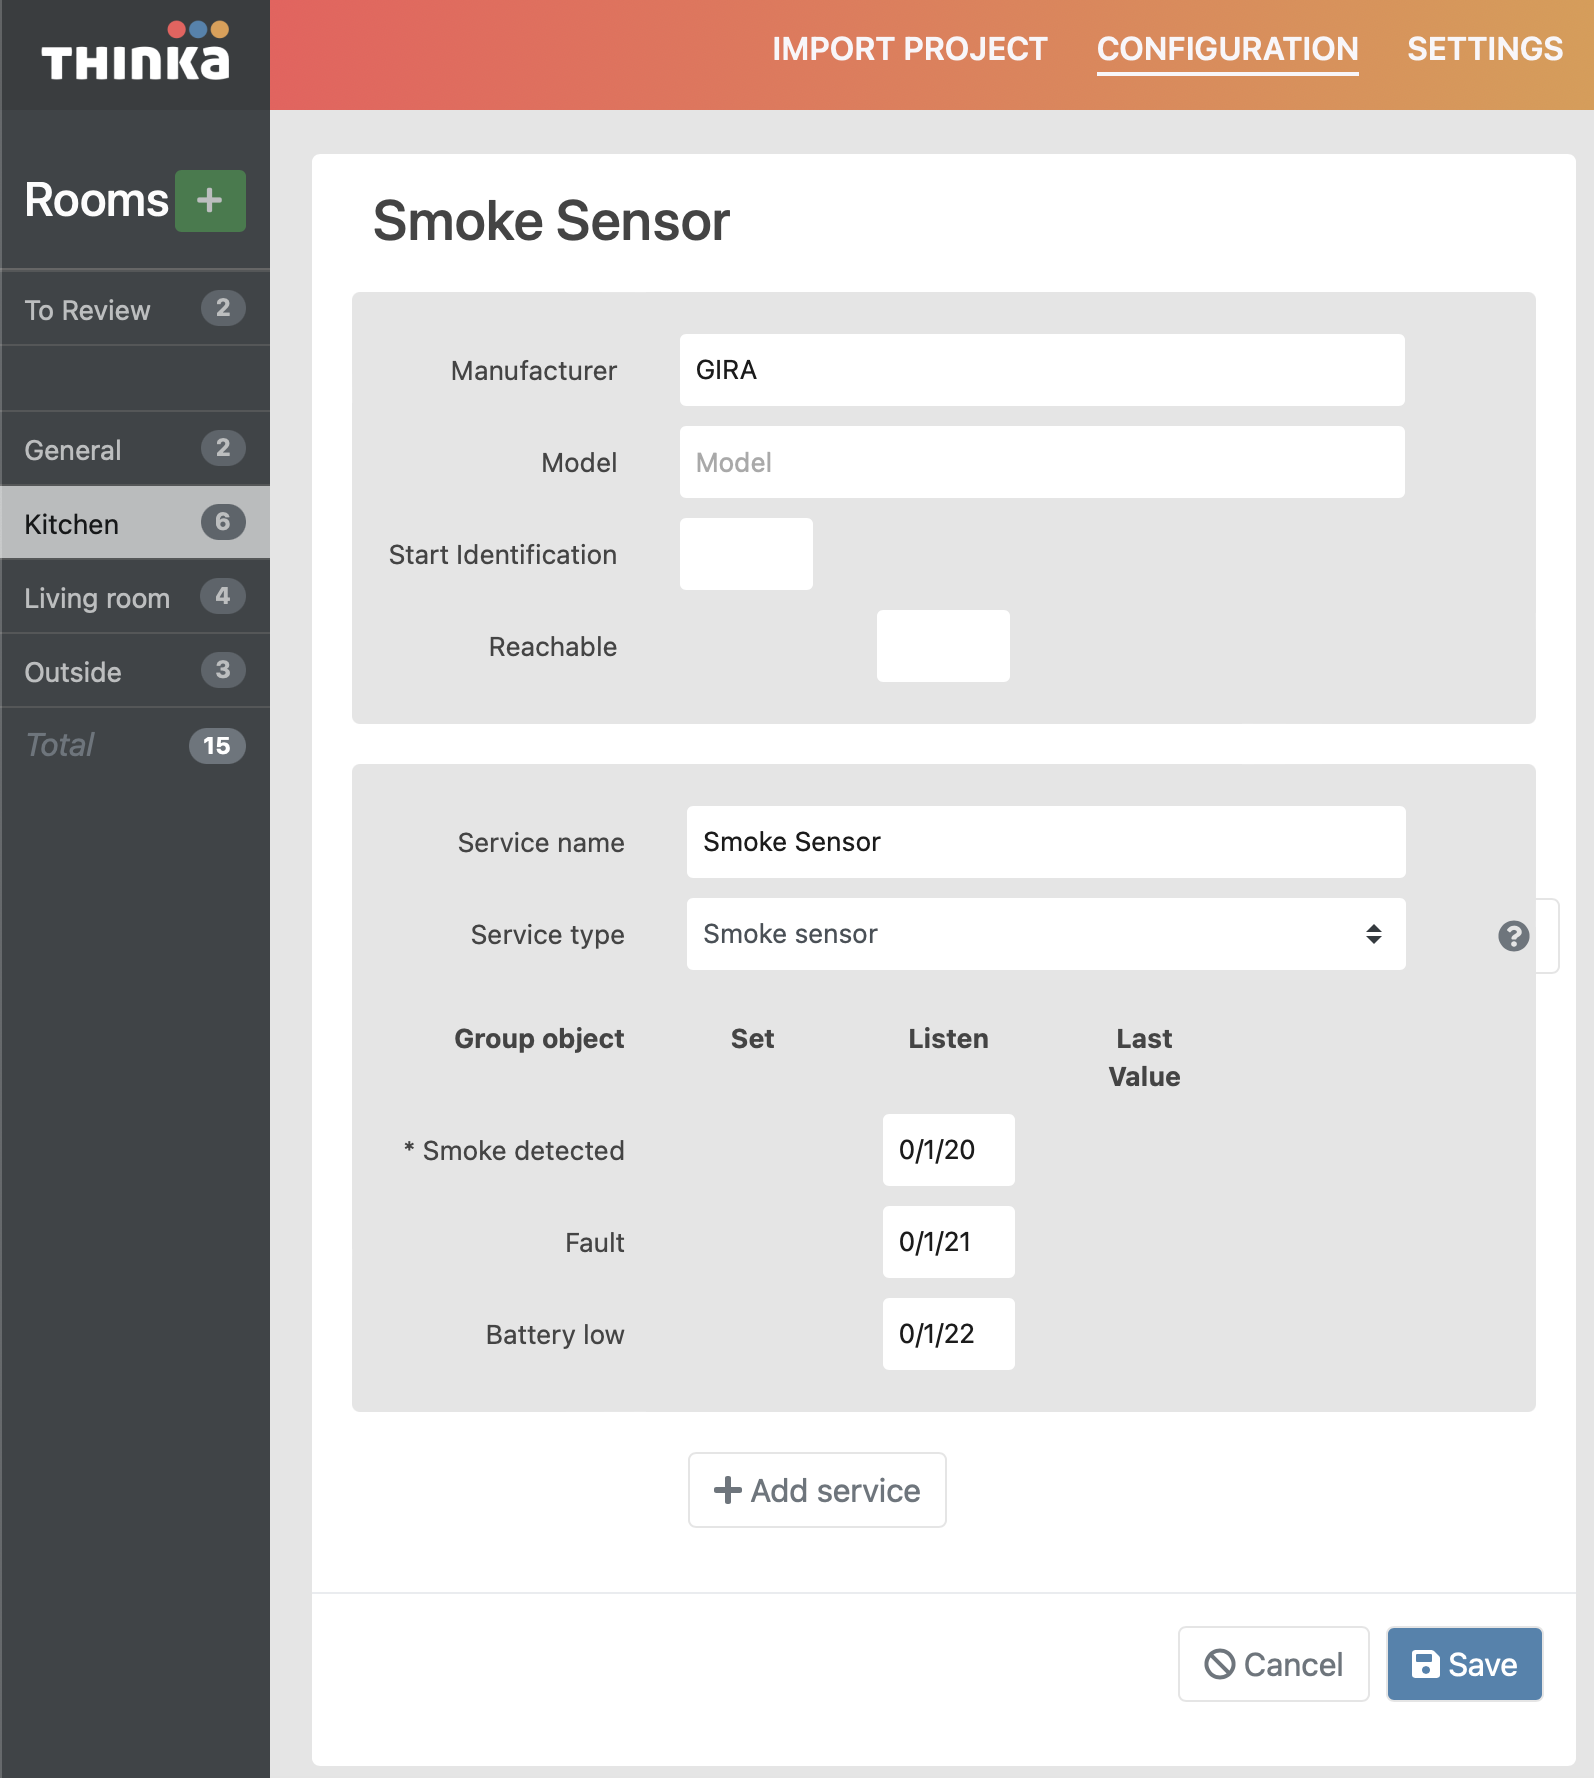The height and width of the screenshot is (1778, 1594).
Task: Open the Service type dropdown
Action: click(x=1045, y=934)
